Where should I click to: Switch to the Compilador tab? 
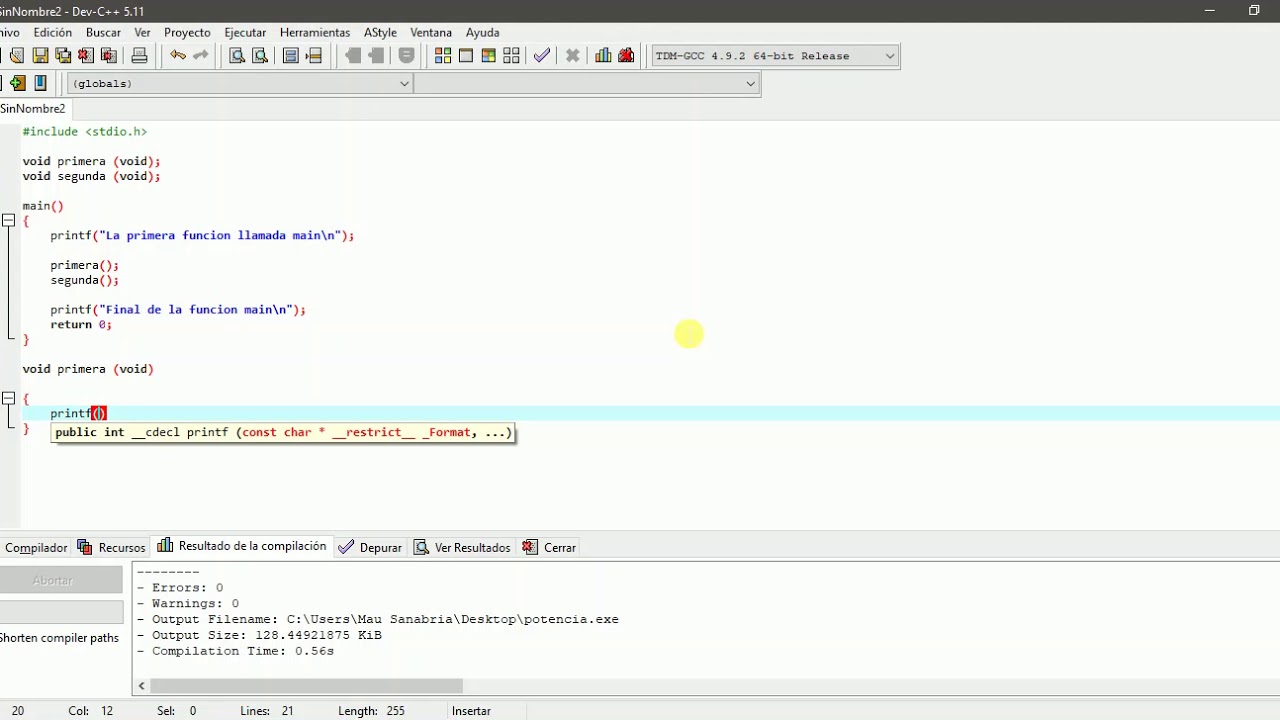[x=35, y=547]
